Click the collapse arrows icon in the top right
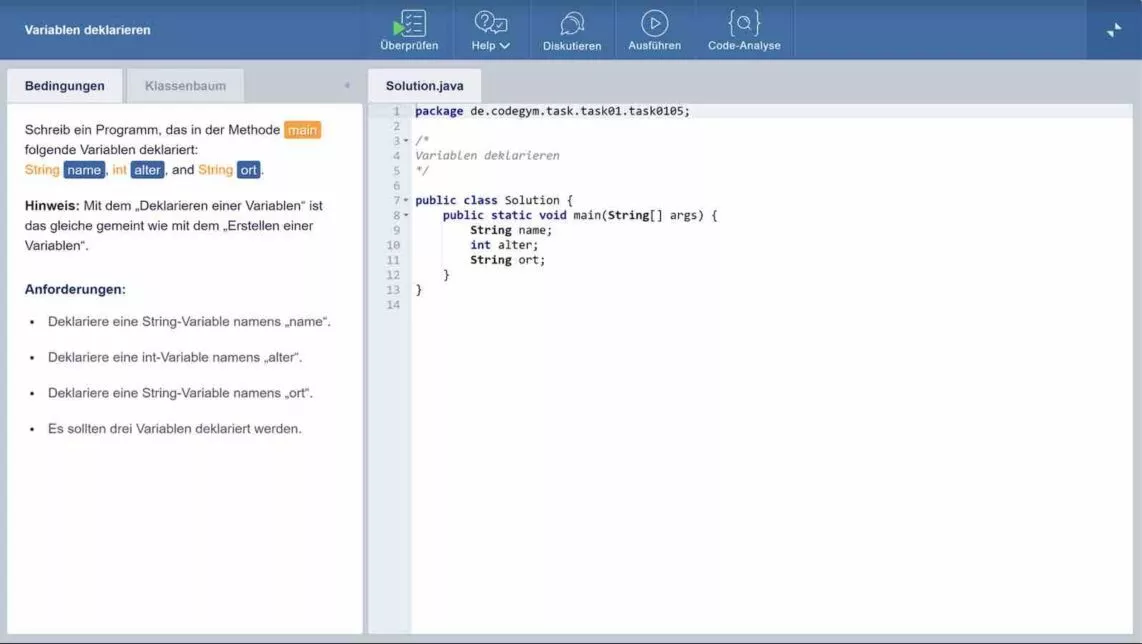The height and width of the screenshot is (644, 1142). point(1114,30)
